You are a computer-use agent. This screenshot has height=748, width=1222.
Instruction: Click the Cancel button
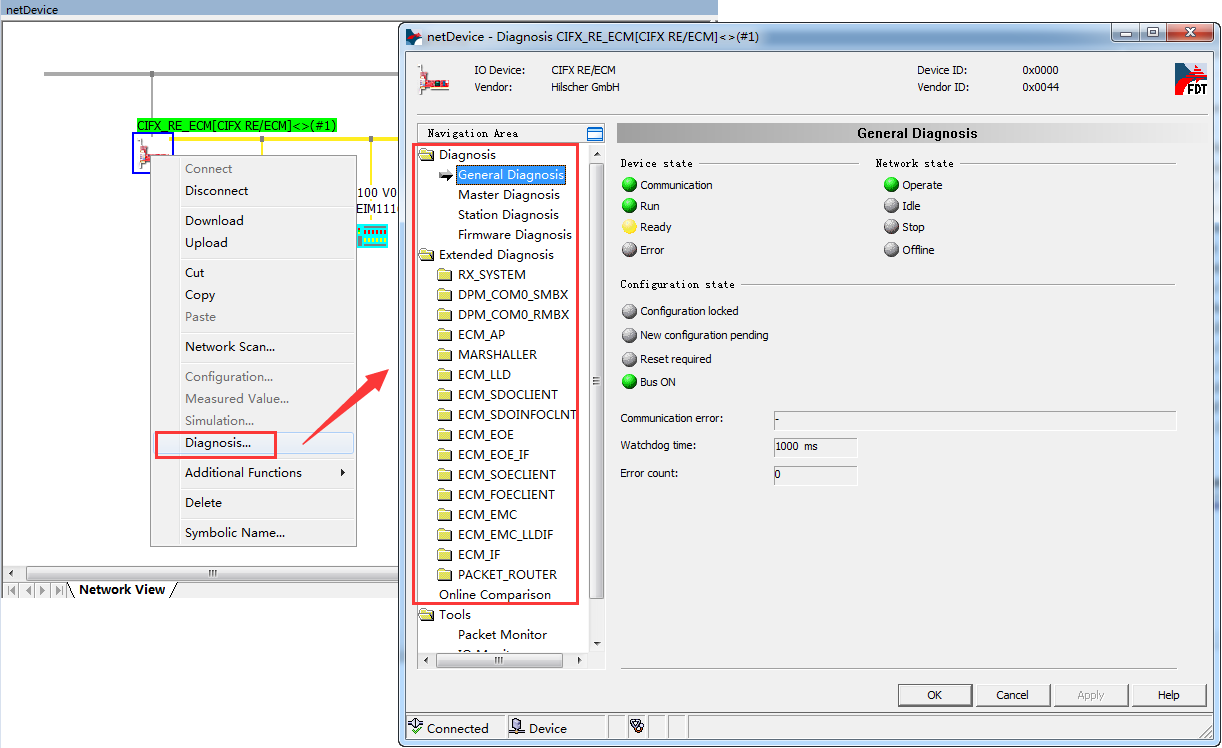pyautogui.click(x=1013, y=695)
